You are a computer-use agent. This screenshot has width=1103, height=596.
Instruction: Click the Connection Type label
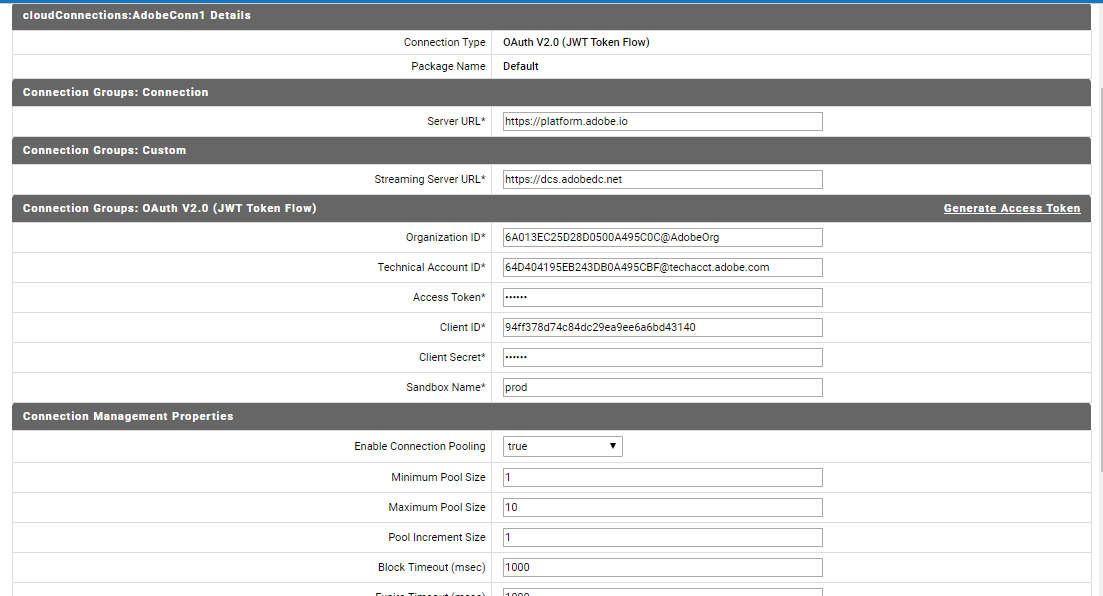tap(445, 42)
